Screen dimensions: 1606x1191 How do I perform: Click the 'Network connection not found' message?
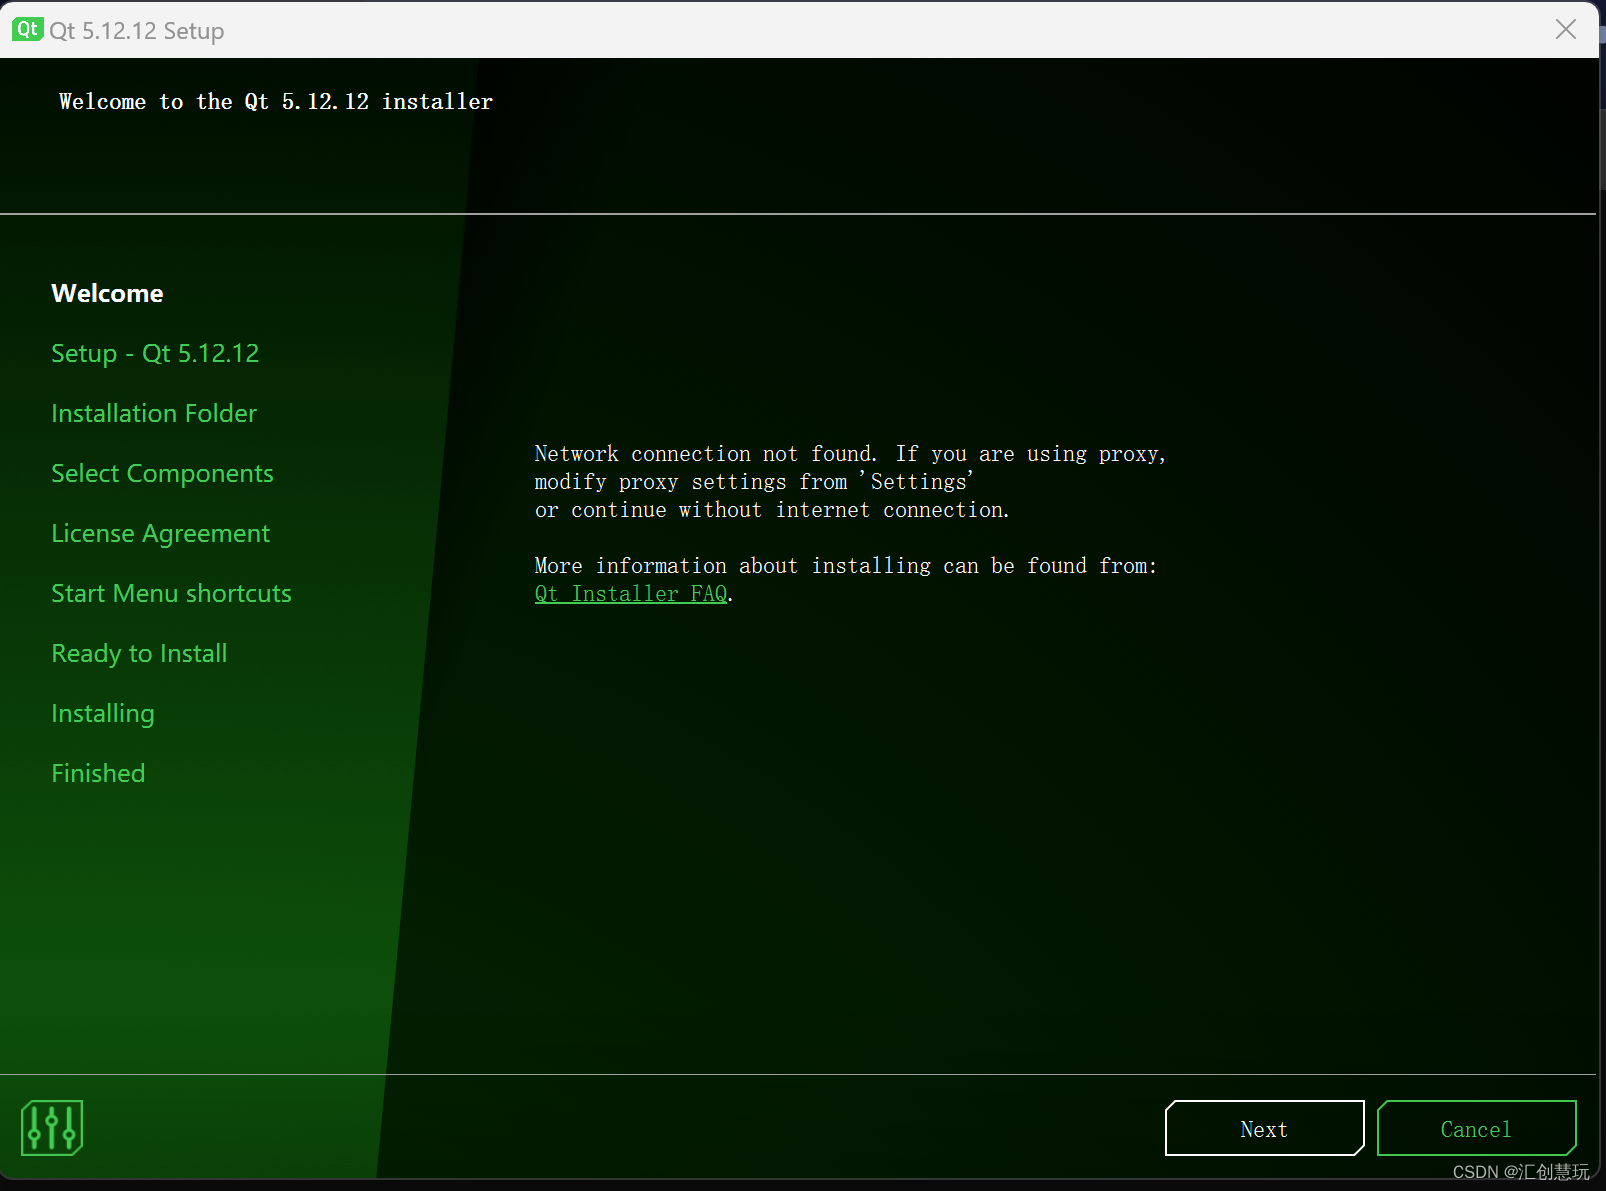850,482
